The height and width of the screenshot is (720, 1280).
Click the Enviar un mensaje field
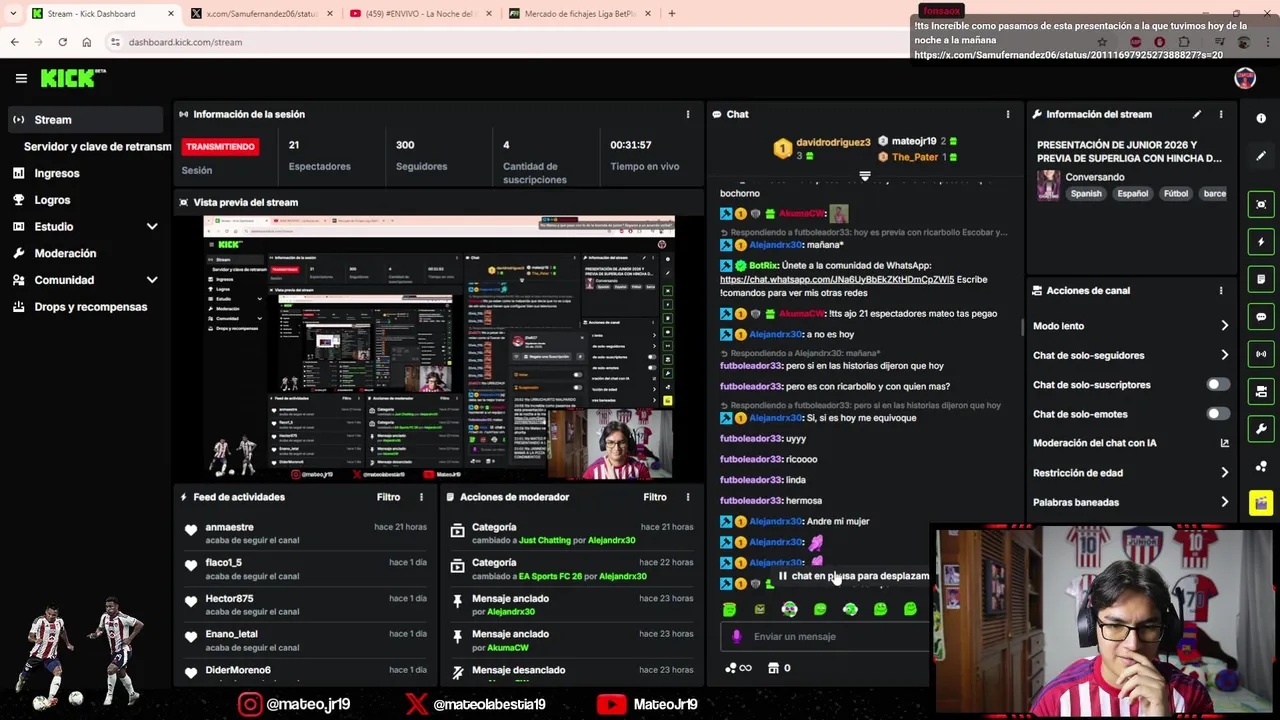pos(825,636)
